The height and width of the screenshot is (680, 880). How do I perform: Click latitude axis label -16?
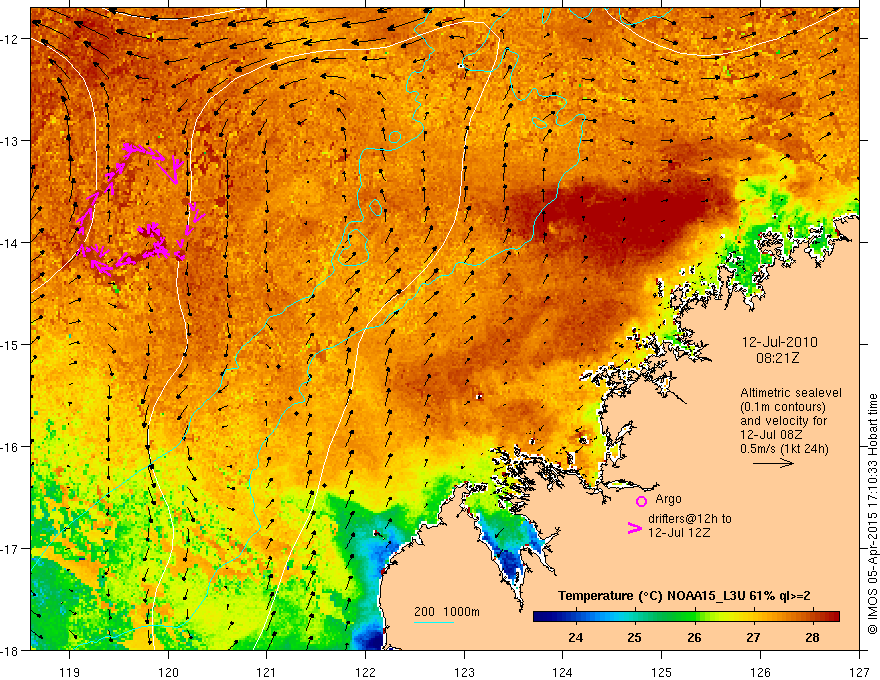point(10,447)
